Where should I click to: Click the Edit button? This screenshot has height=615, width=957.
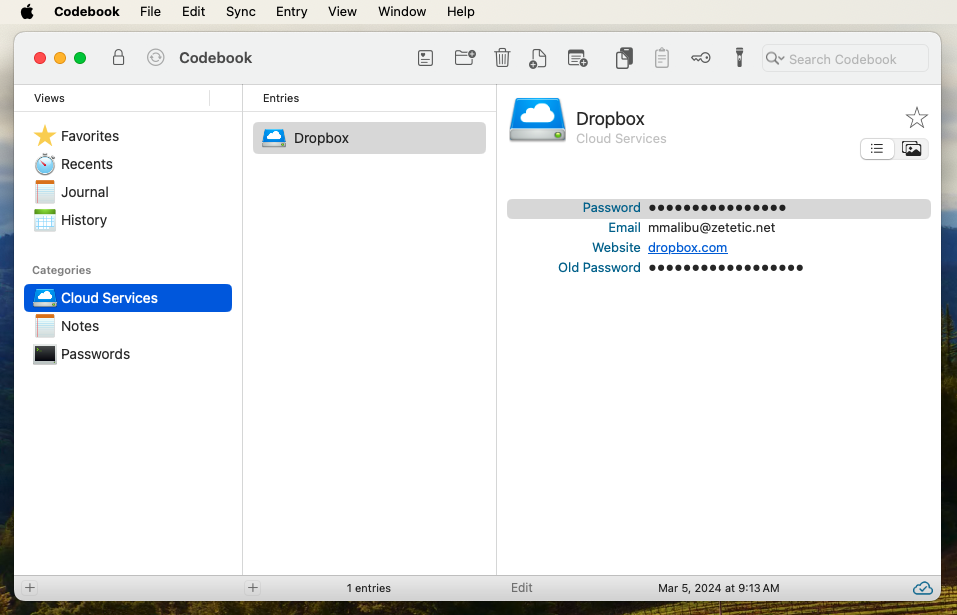point(521,588)
